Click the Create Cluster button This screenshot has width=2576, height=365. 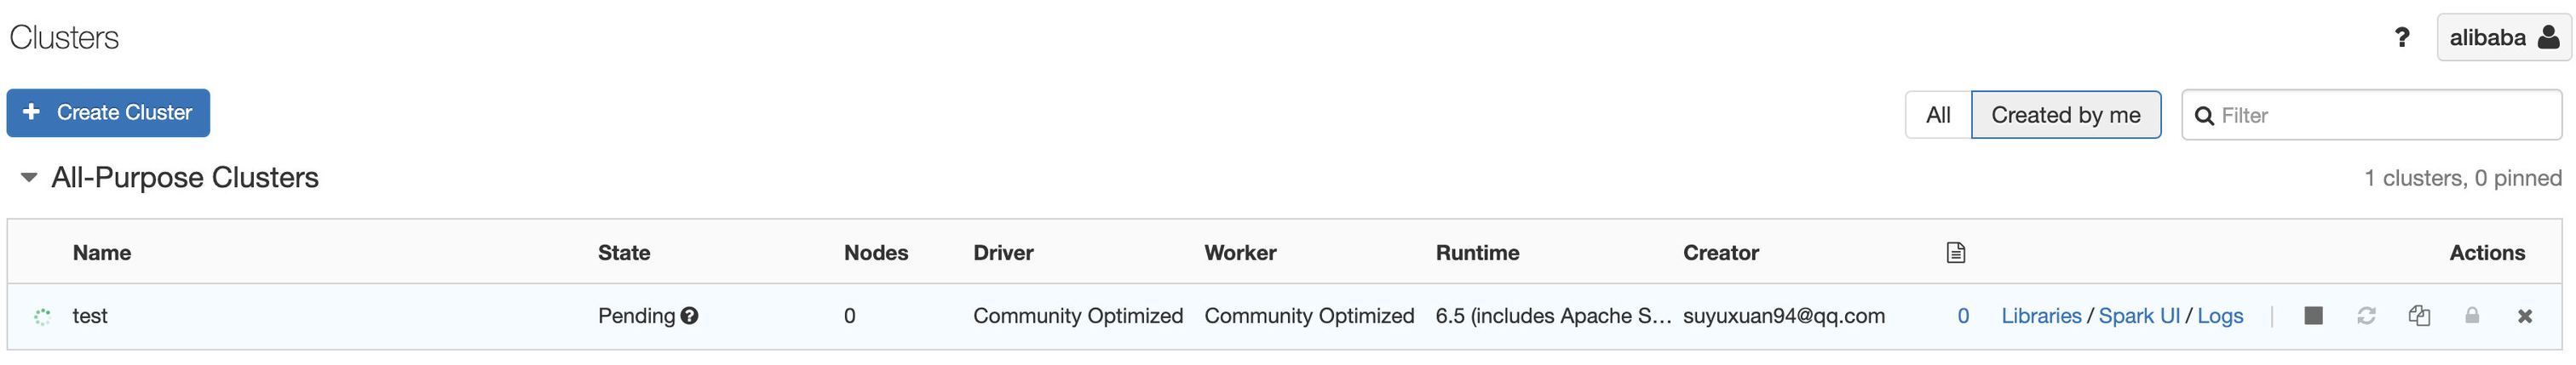point(108,113)
